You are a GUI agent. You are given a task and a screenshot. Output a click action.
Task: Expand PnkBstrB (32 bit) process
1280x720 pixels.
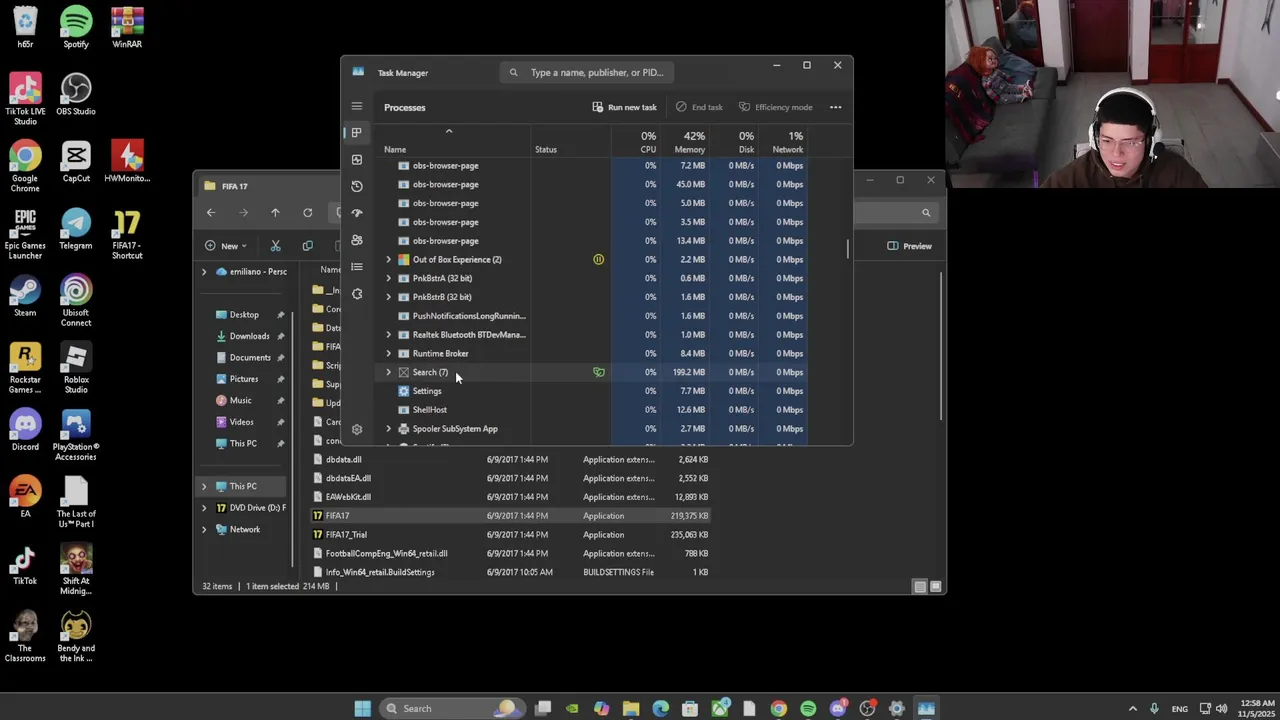[388, 297]
